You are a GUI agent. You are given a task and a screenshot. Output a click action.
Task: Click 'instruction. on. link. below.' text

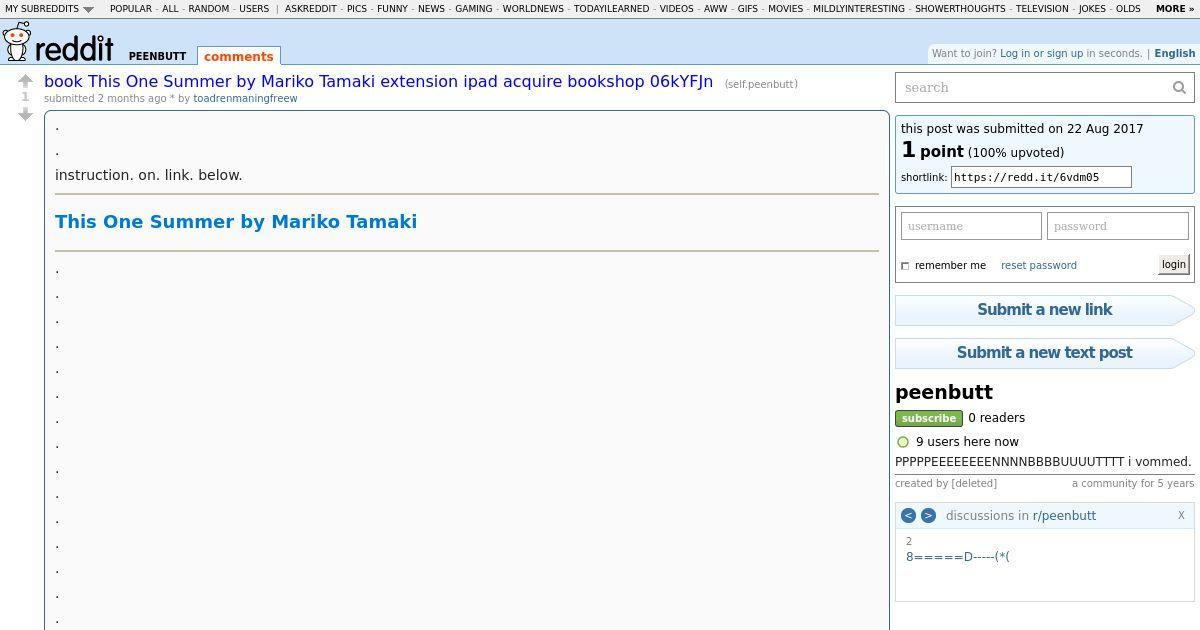coord(149,175)
